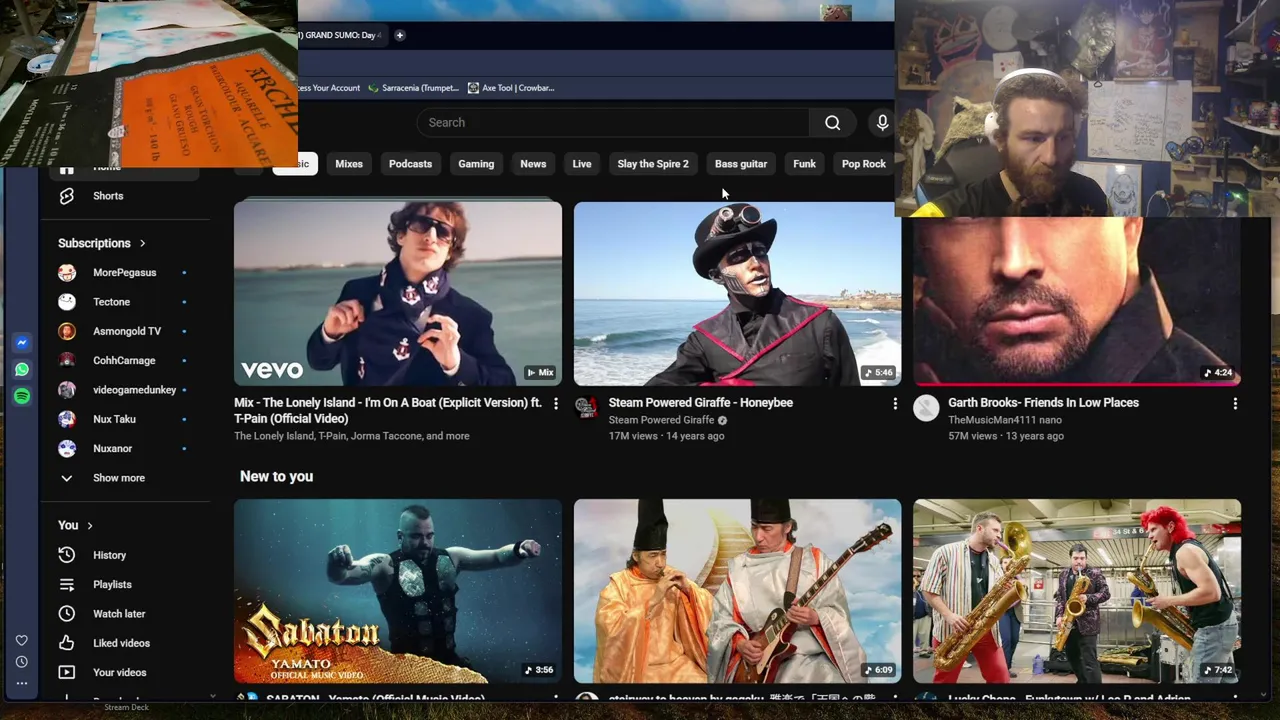1280x720 pixels.
Task: Start voice search with microphone icon
Action: 882,123
